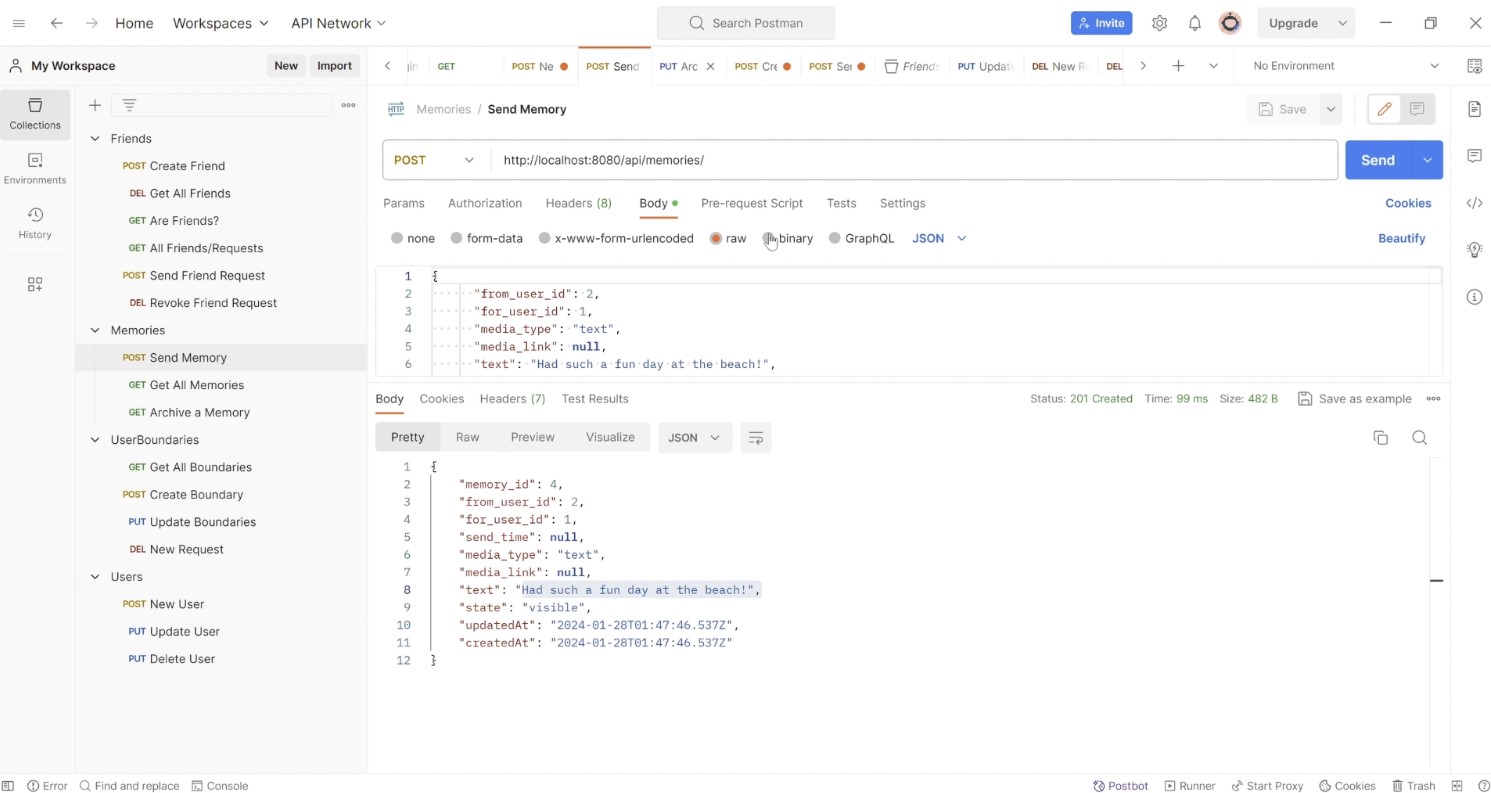Open the related requests lightbulb icon
This screenshot has width=1491, height=793.
[x=1474, y=250]
